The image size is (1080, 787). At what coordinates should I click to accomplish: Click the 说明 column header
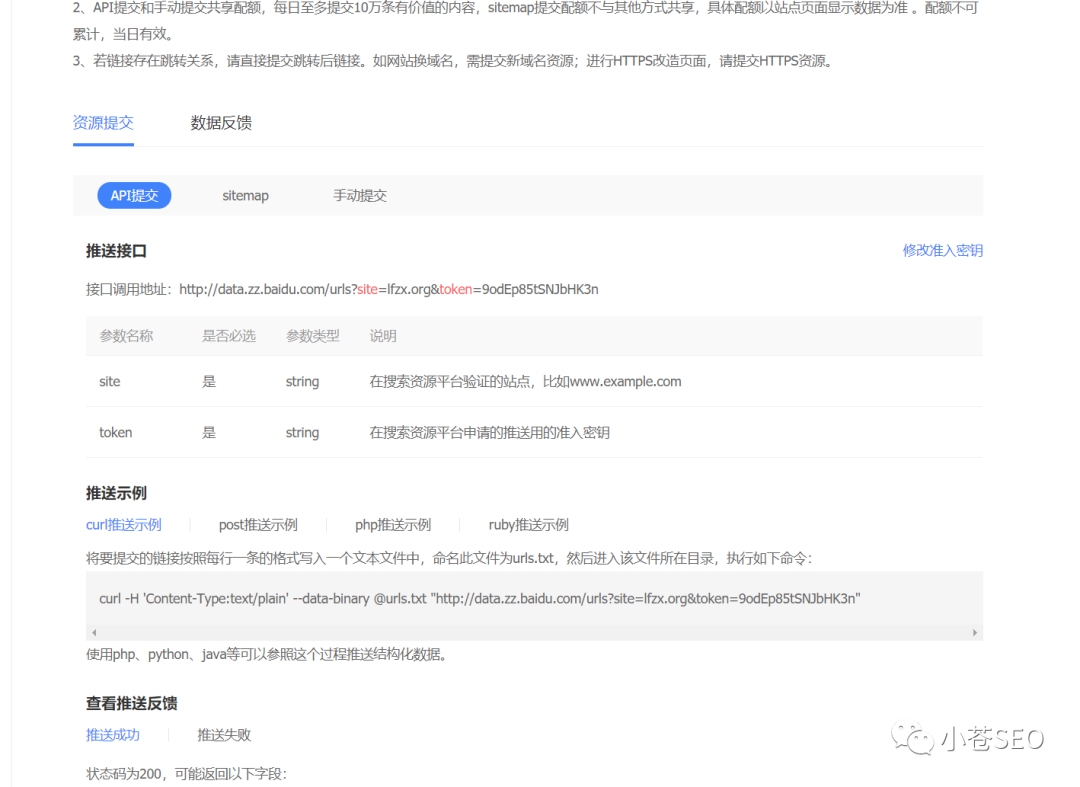(x=383, y=336)
